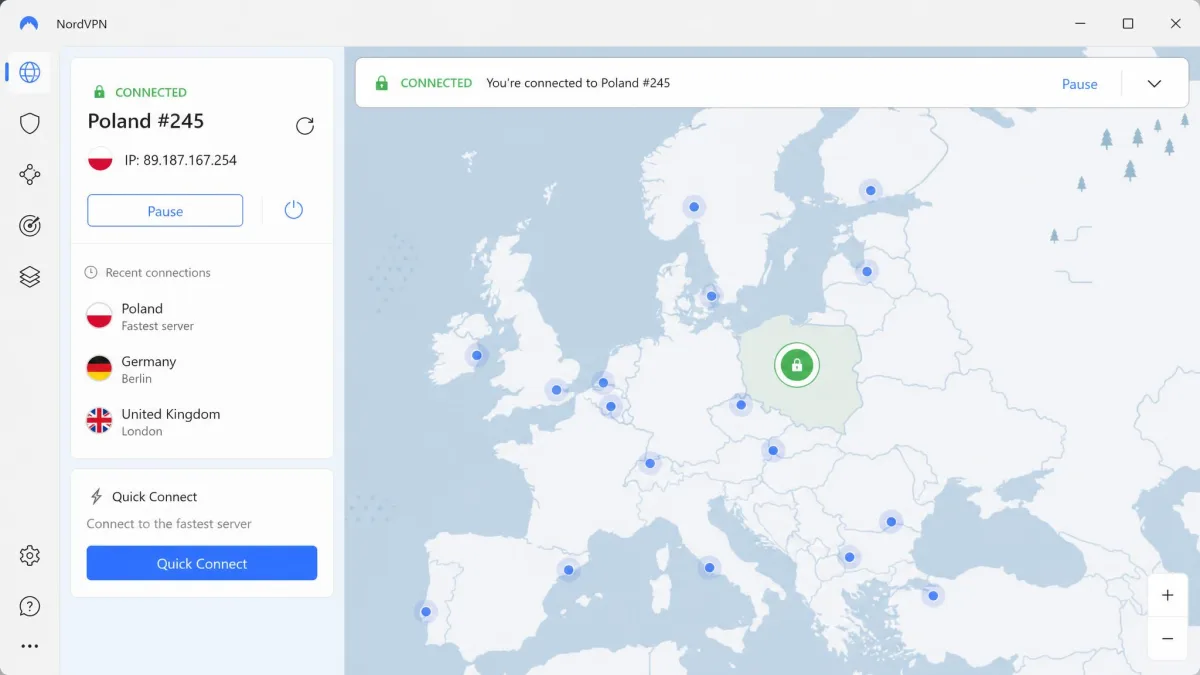Select the Bulgaria server dot on map
1200x675 pixels.
(849, 557)
